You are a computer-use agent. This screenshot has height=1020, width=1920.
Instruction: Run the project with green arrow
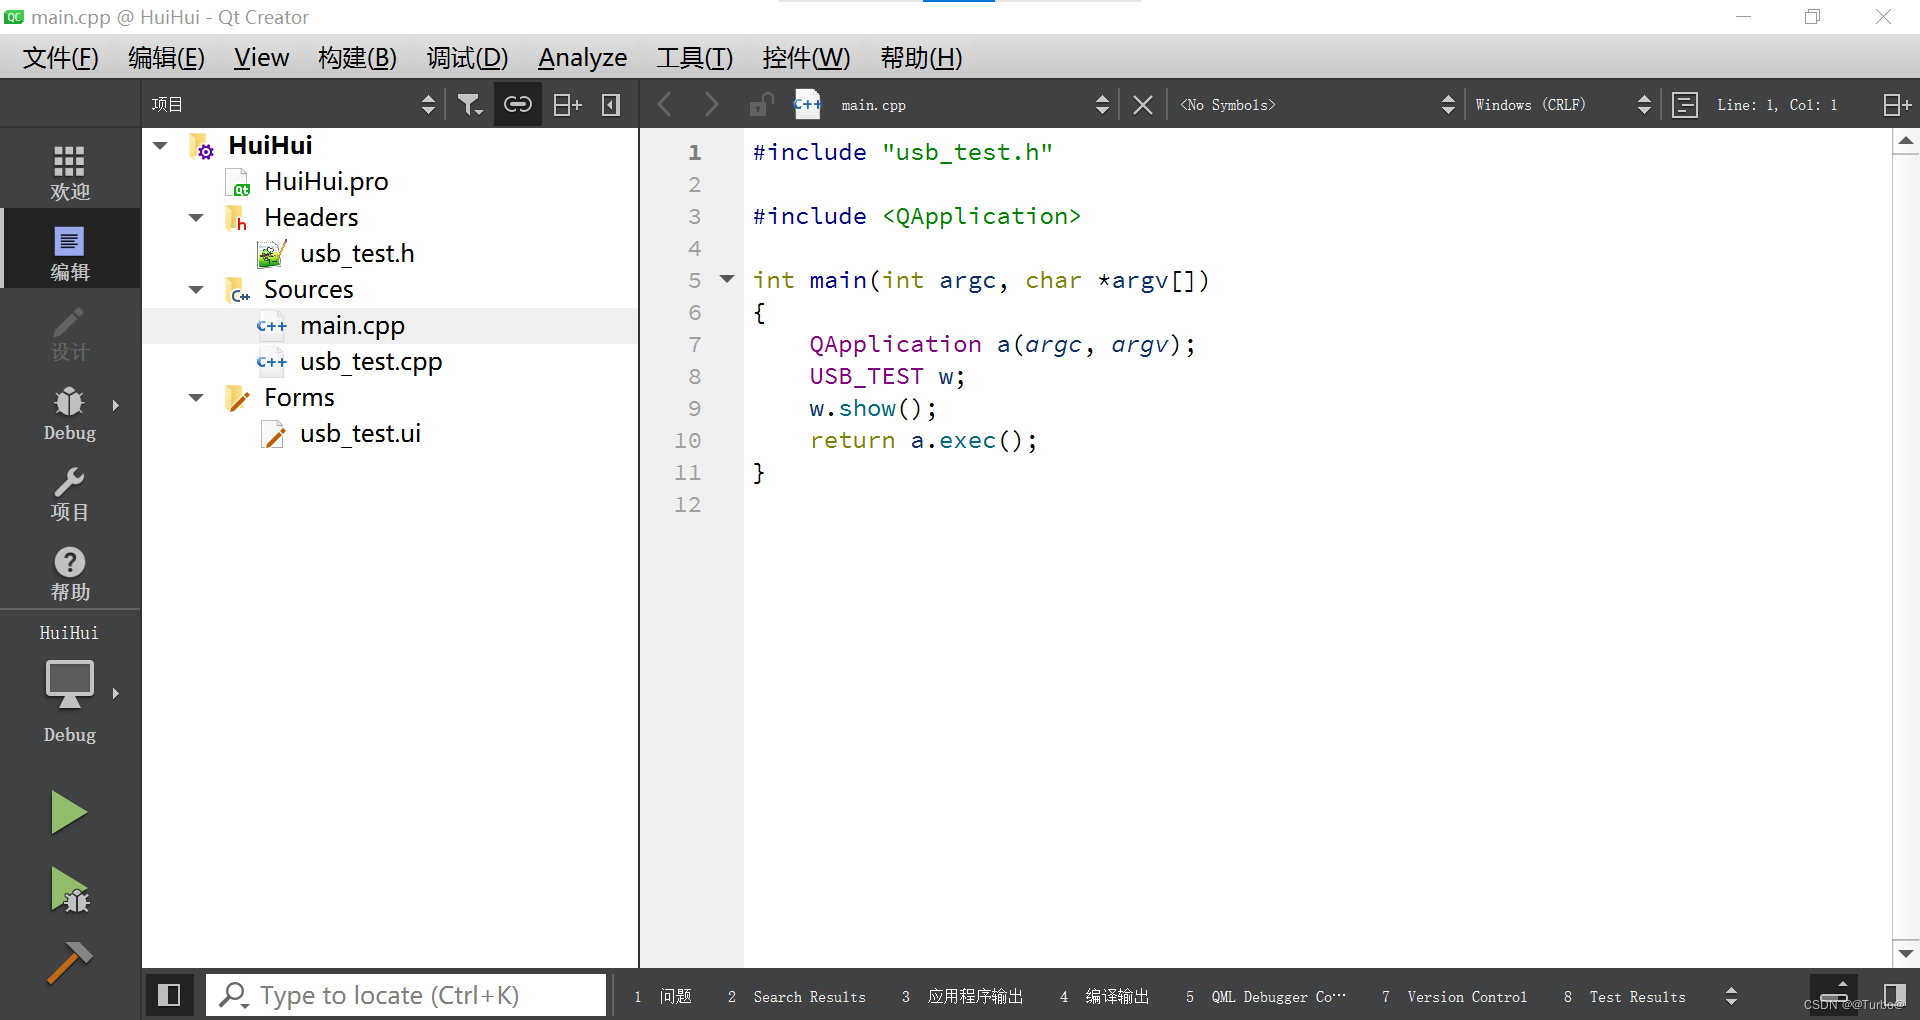coord(69,812)
